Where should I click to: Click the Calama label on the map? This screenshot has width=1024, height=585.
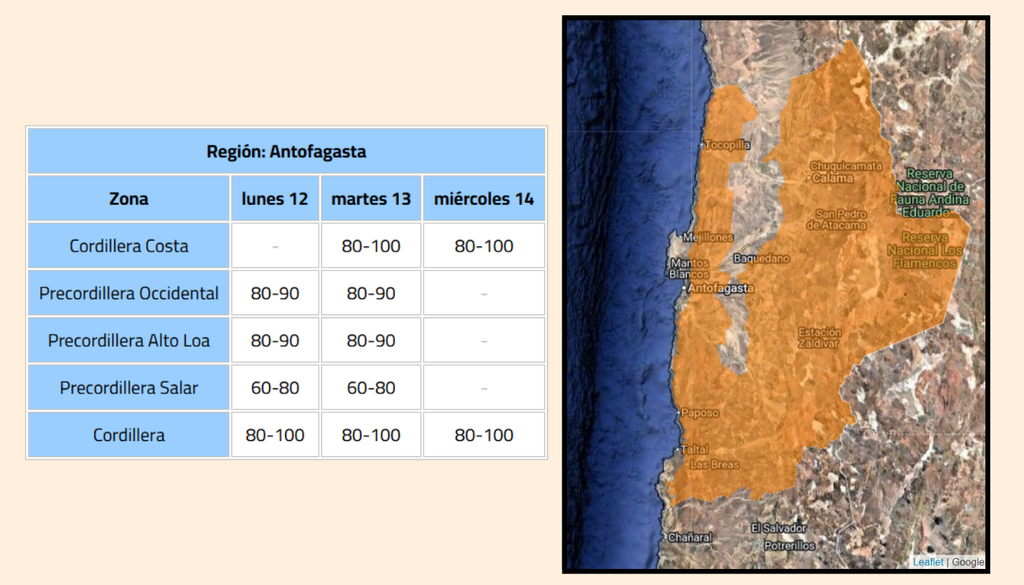point(833,178)
